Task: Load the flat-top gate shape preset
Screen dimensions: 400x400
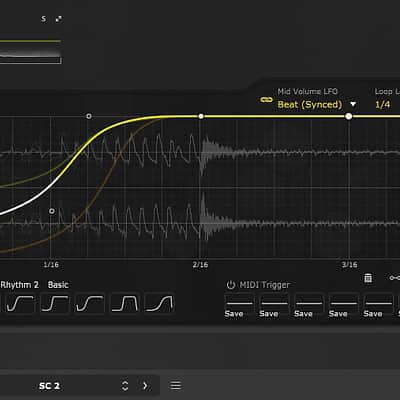Action: 125,304
